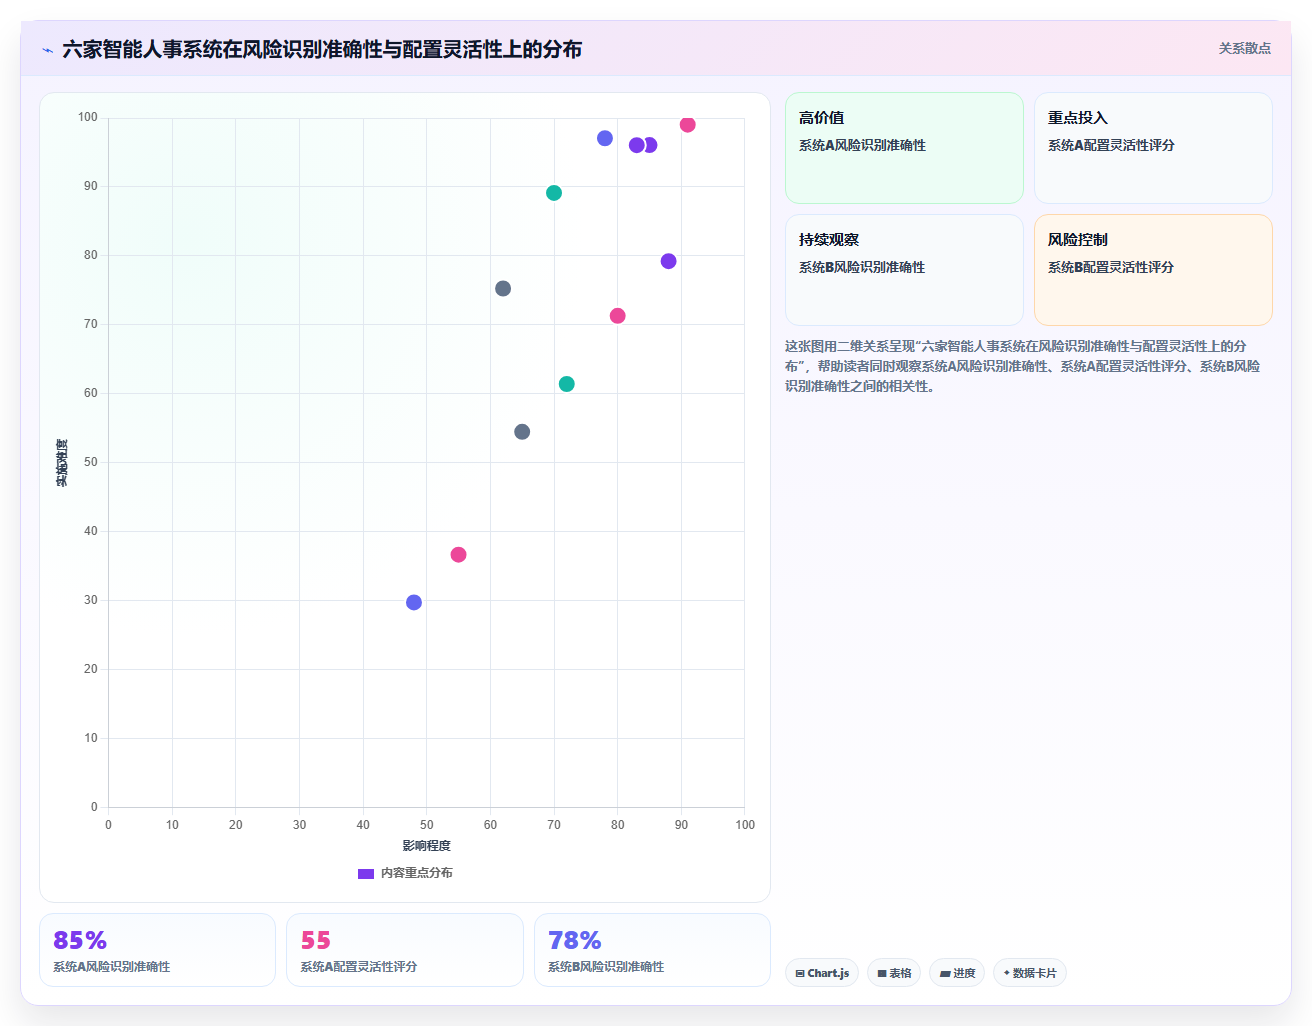Click the 实施难度 y-axis title
The height and width of the screenshot is (1026, 1312).
point(62,463)
